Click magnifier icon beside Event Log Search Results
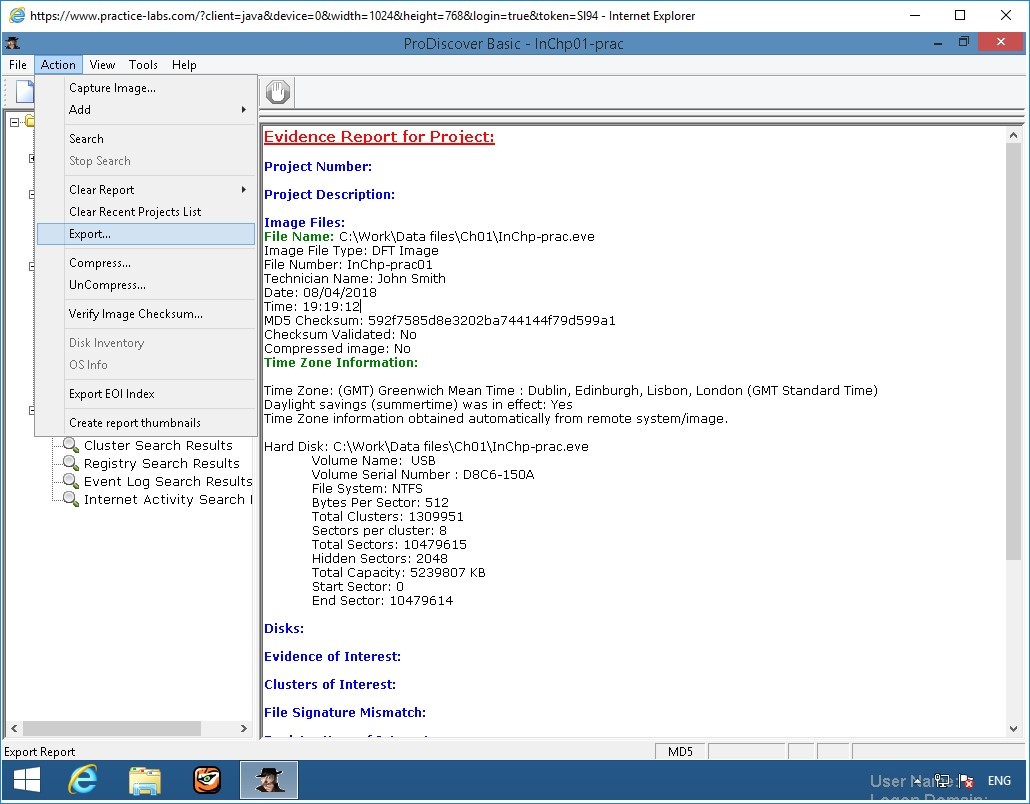This screenshot has height=804, width=1030. click(70, 481)
